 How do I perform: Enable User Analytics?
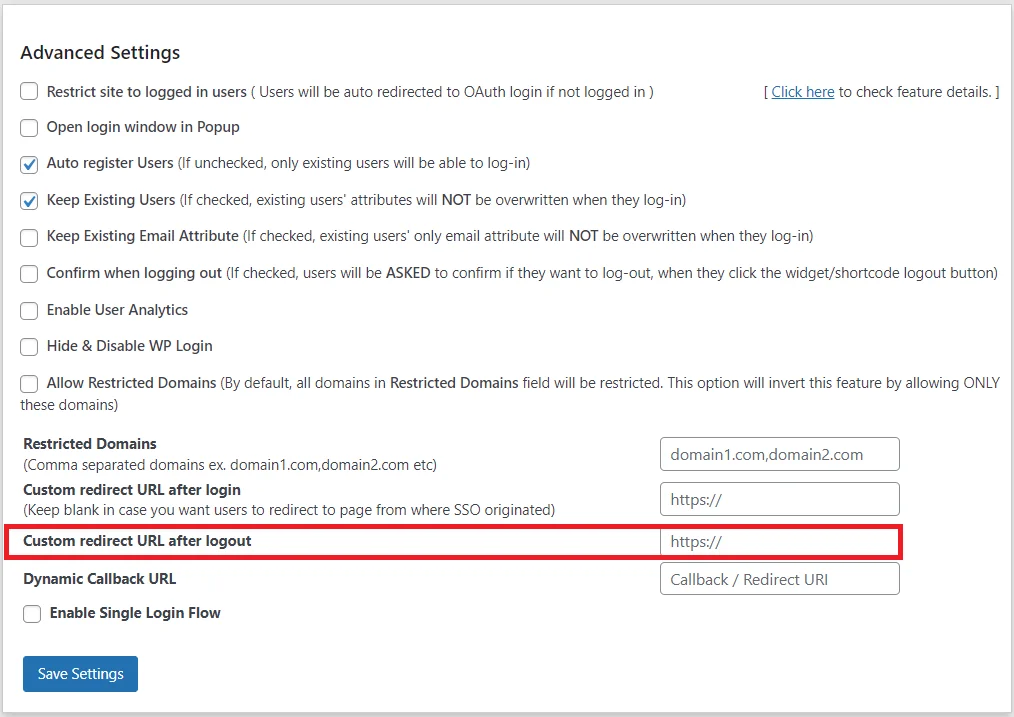[x=29, y=310]
